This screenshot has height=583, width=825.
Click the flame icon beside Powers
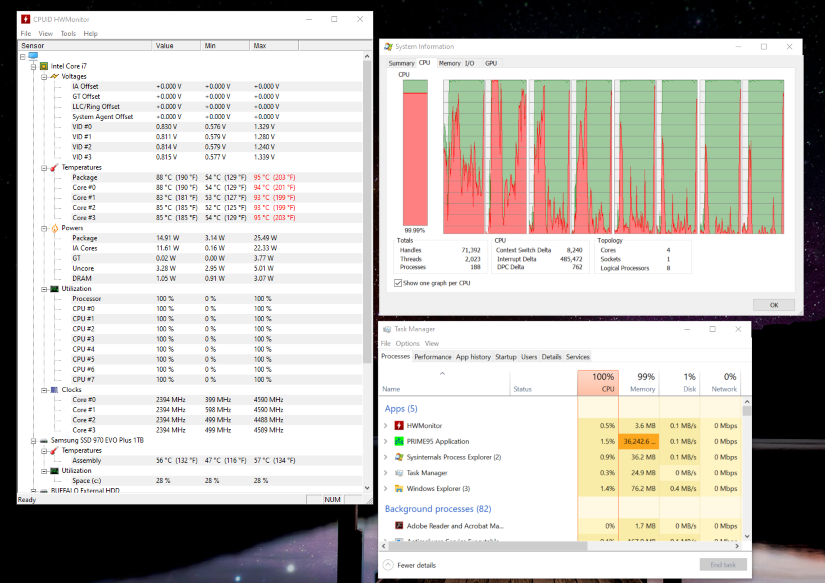click(x=55, y=228)
